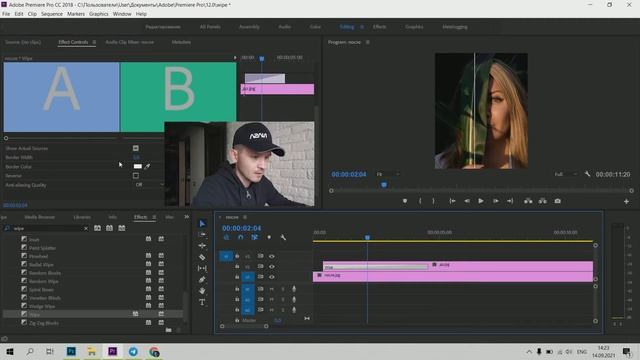
Task: Open the Fit zoom level dropdown
Action: (x=388, y=174)
